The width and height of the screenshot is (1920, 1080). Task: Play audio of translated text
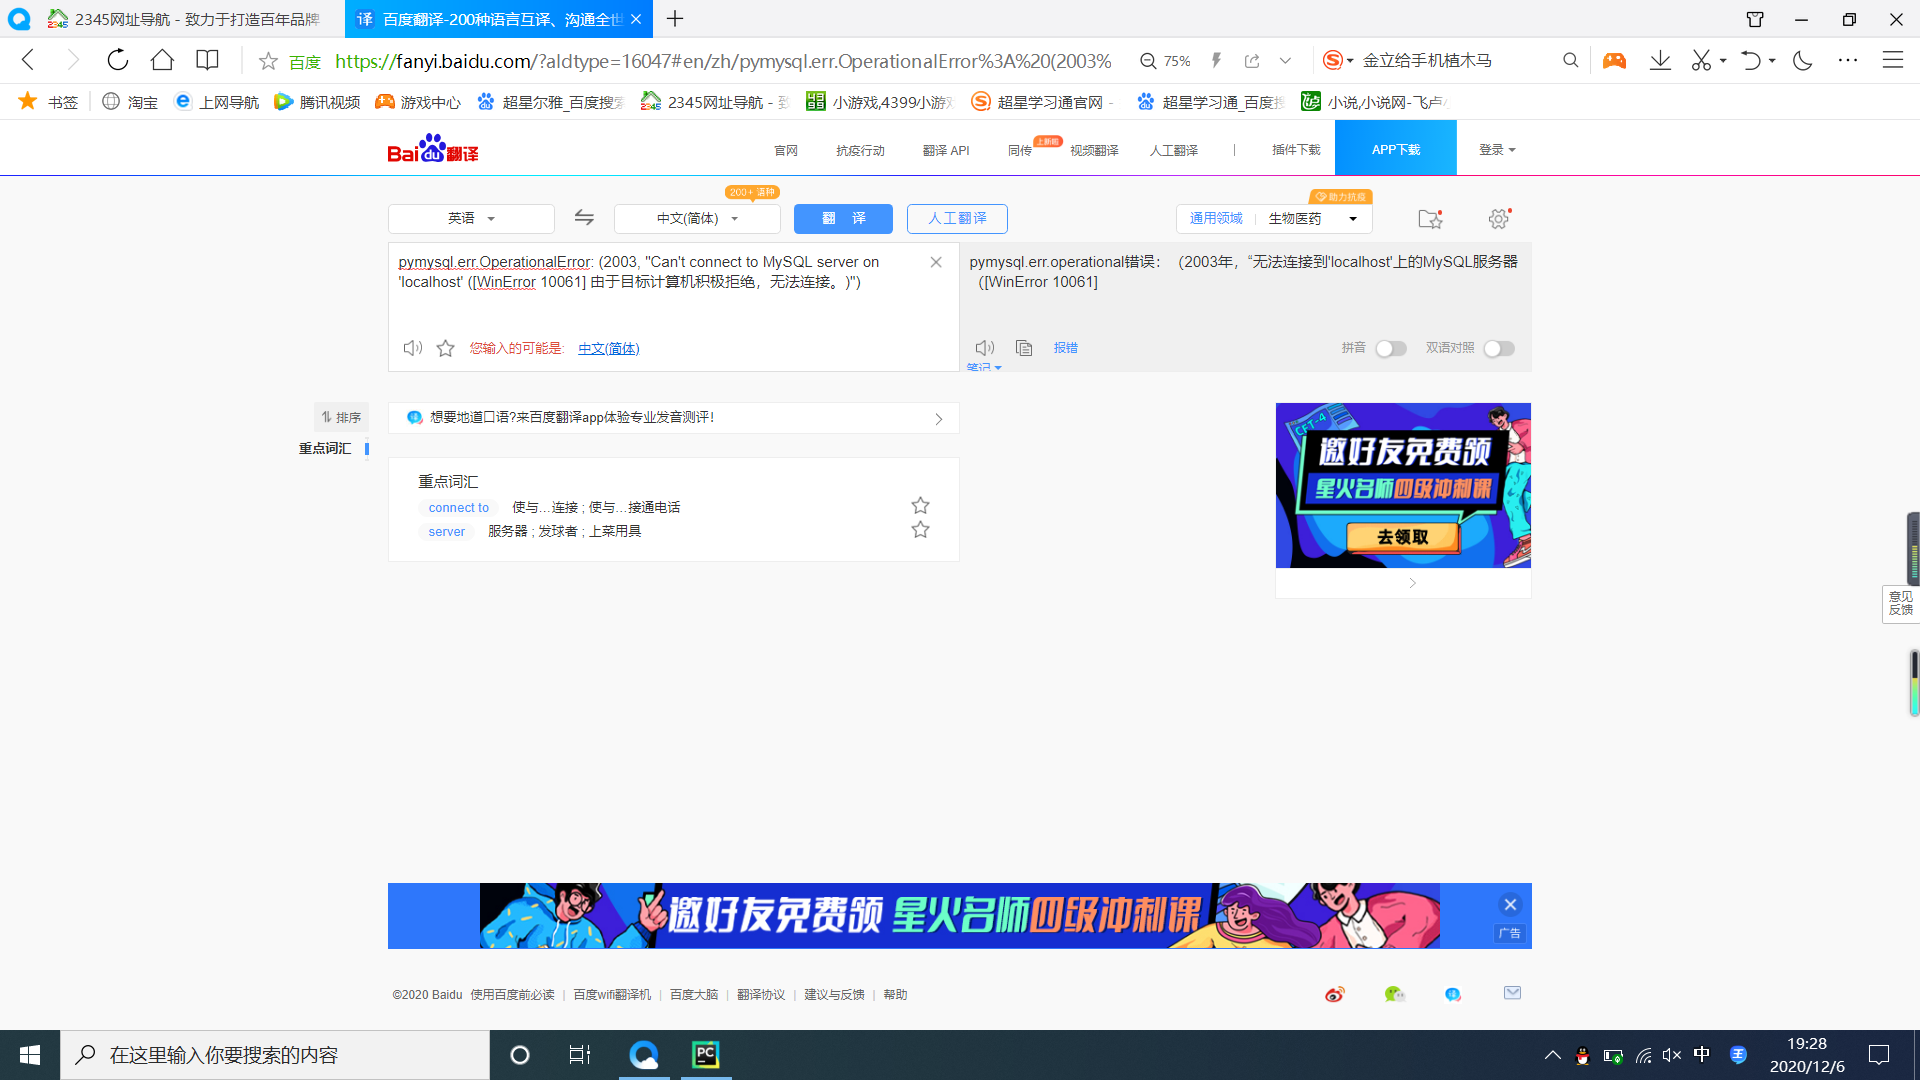point(984,348)
